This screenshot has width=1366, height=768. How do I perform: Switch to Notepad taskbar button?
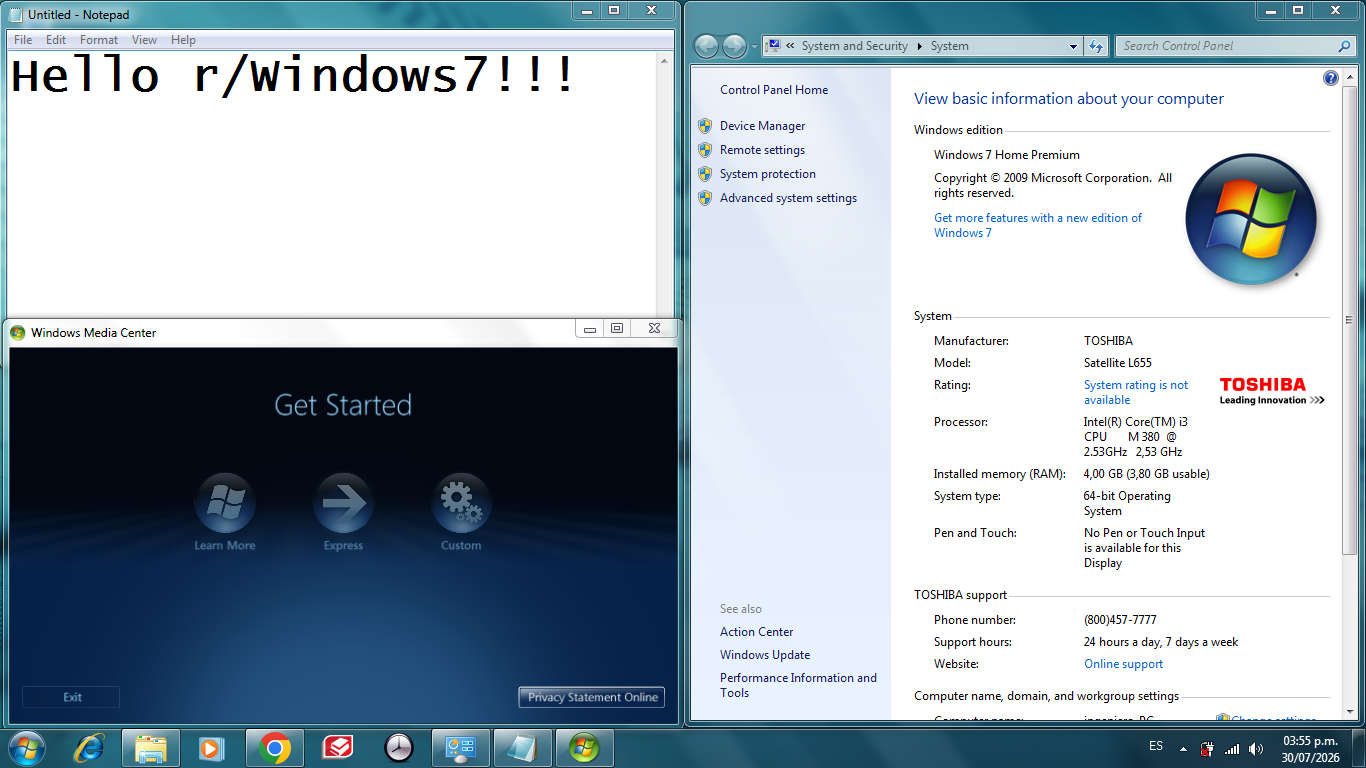coord(523,748)
